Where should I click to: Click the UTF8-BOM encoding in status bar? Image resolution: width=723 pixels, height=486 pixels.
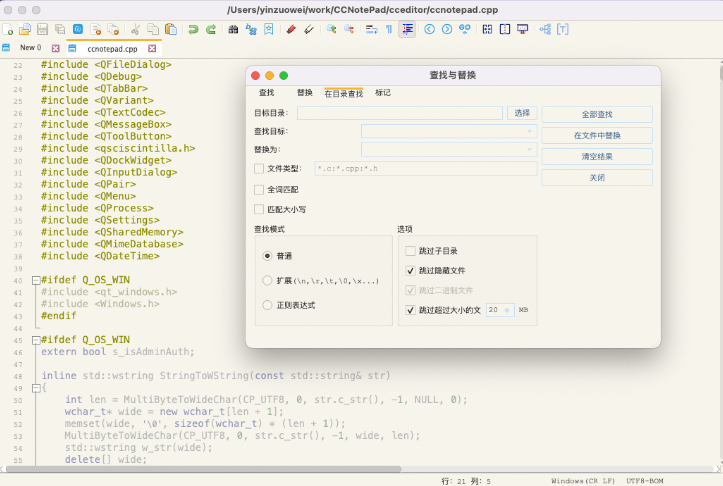coord(645,481)
